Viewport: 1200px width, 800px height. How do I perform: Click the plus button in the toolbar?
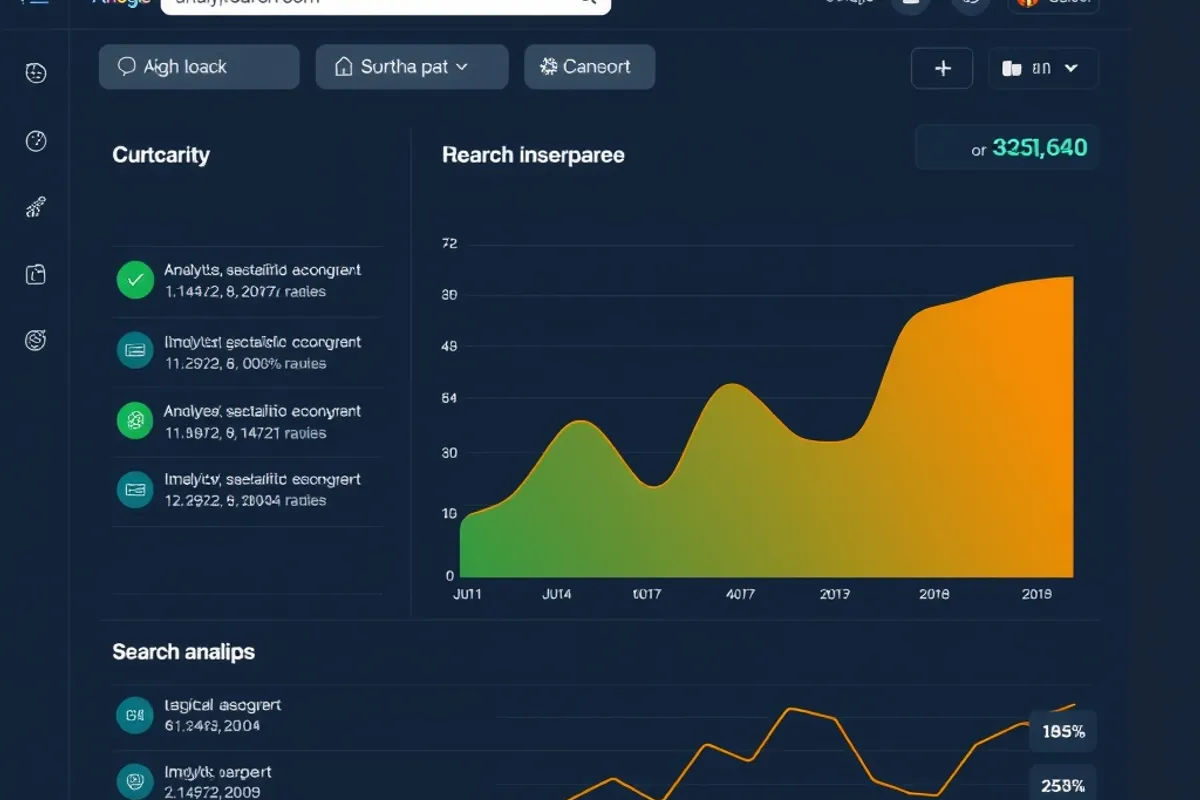coord(942,68)
